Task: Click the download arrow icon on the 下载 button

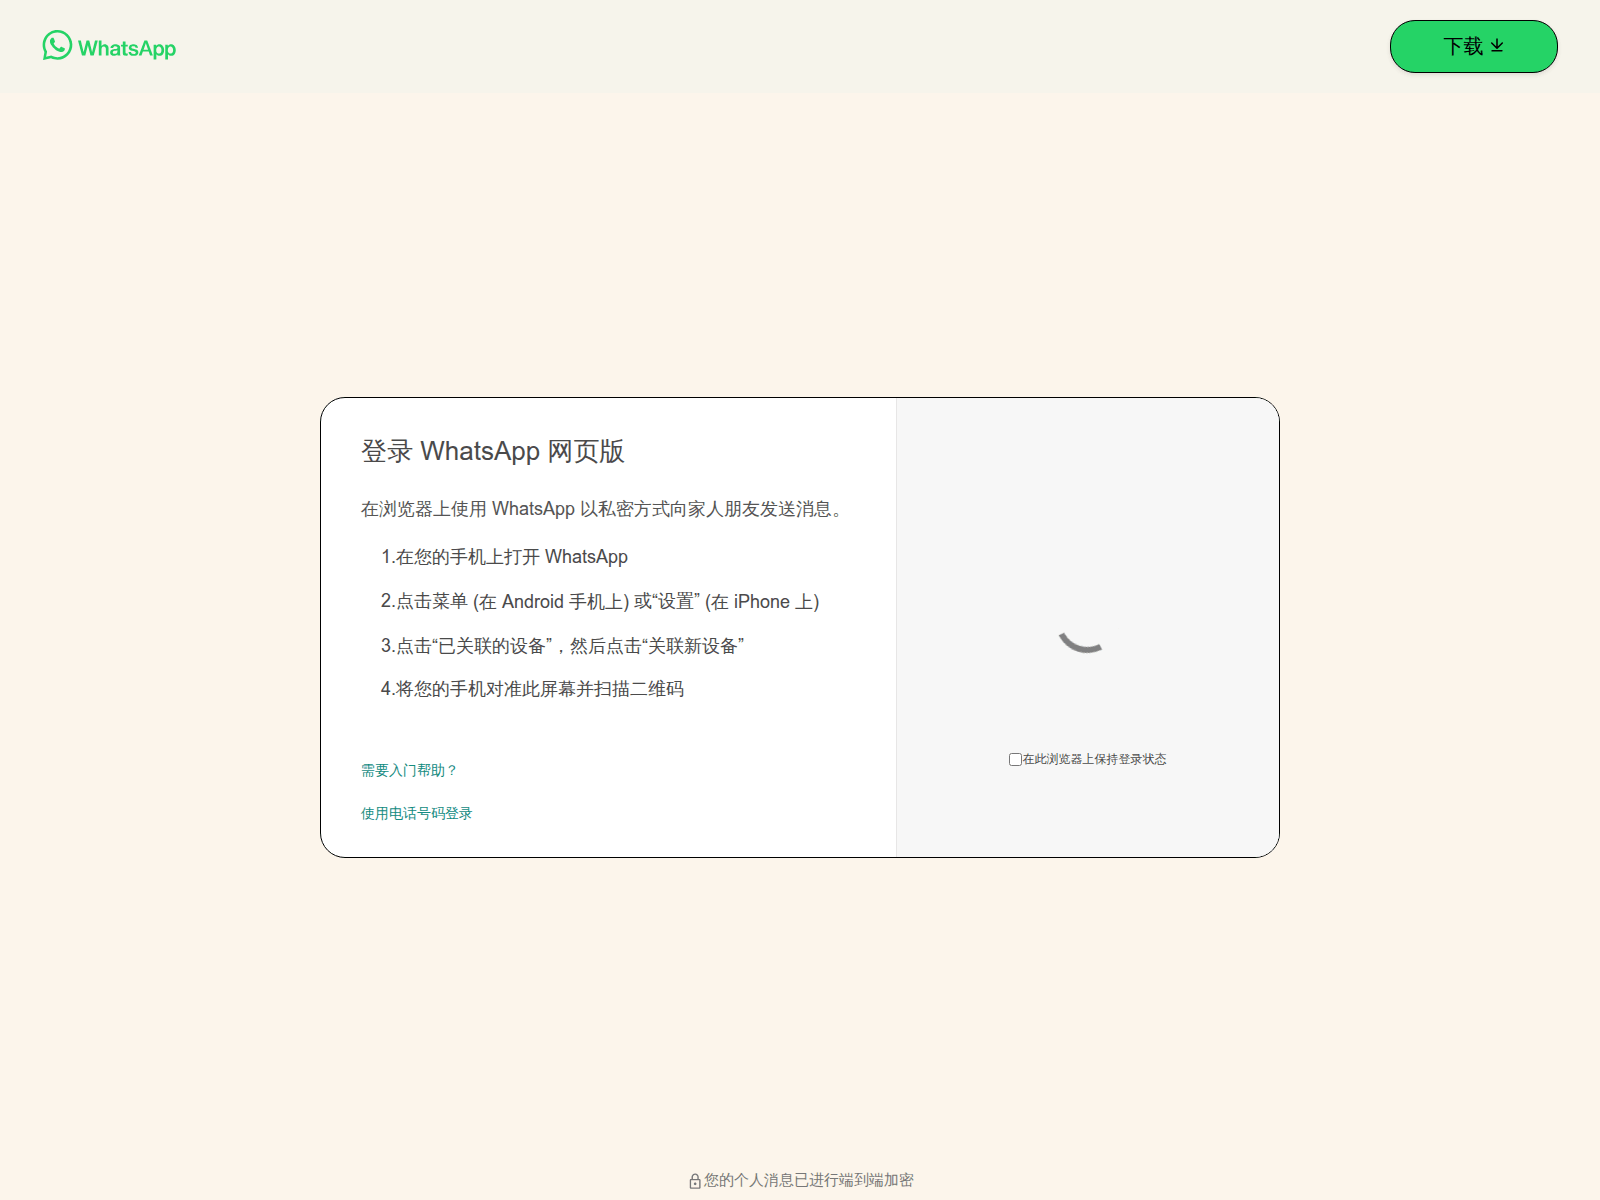Action: pos(1498,45)
